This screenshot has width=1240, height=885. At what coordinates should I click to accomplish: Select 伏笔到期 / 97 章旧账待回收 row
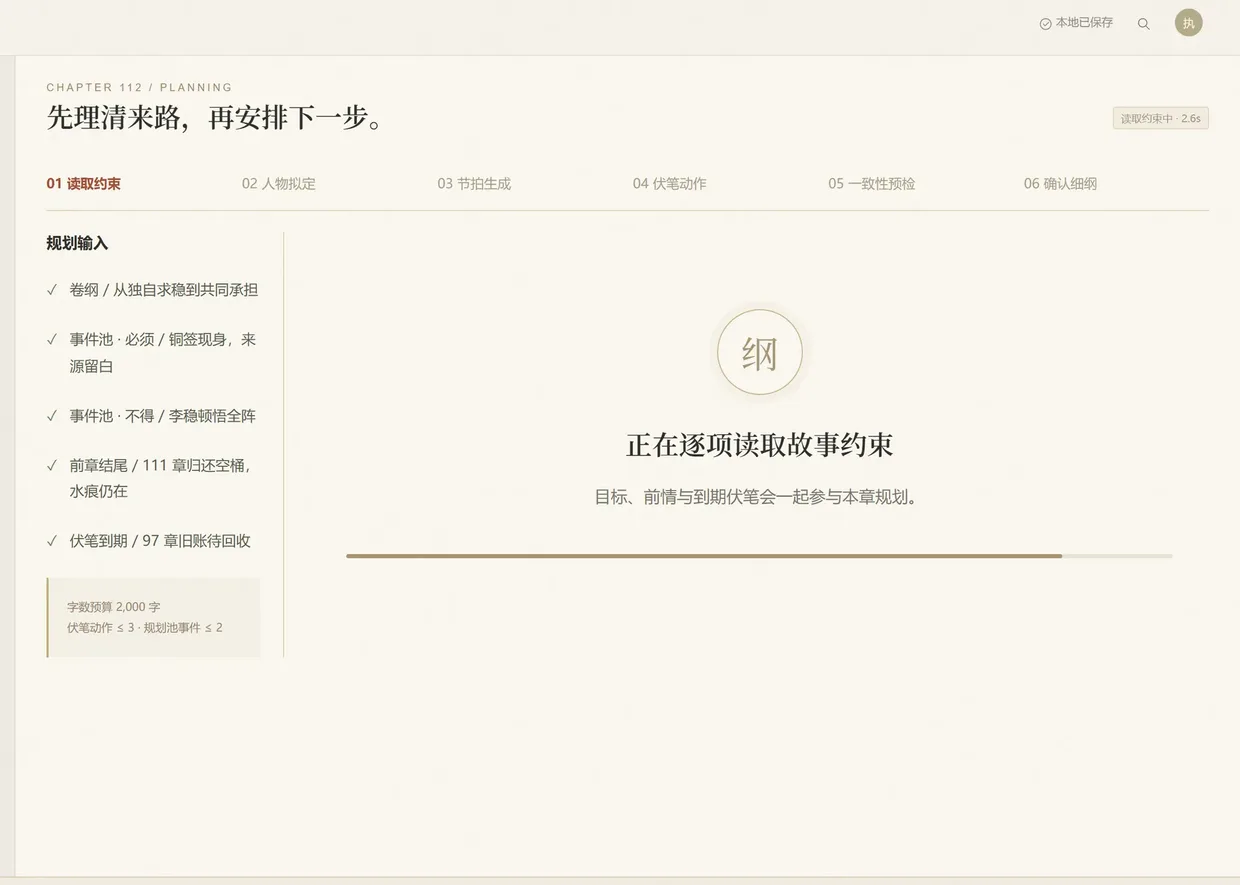tap(153, 541)
